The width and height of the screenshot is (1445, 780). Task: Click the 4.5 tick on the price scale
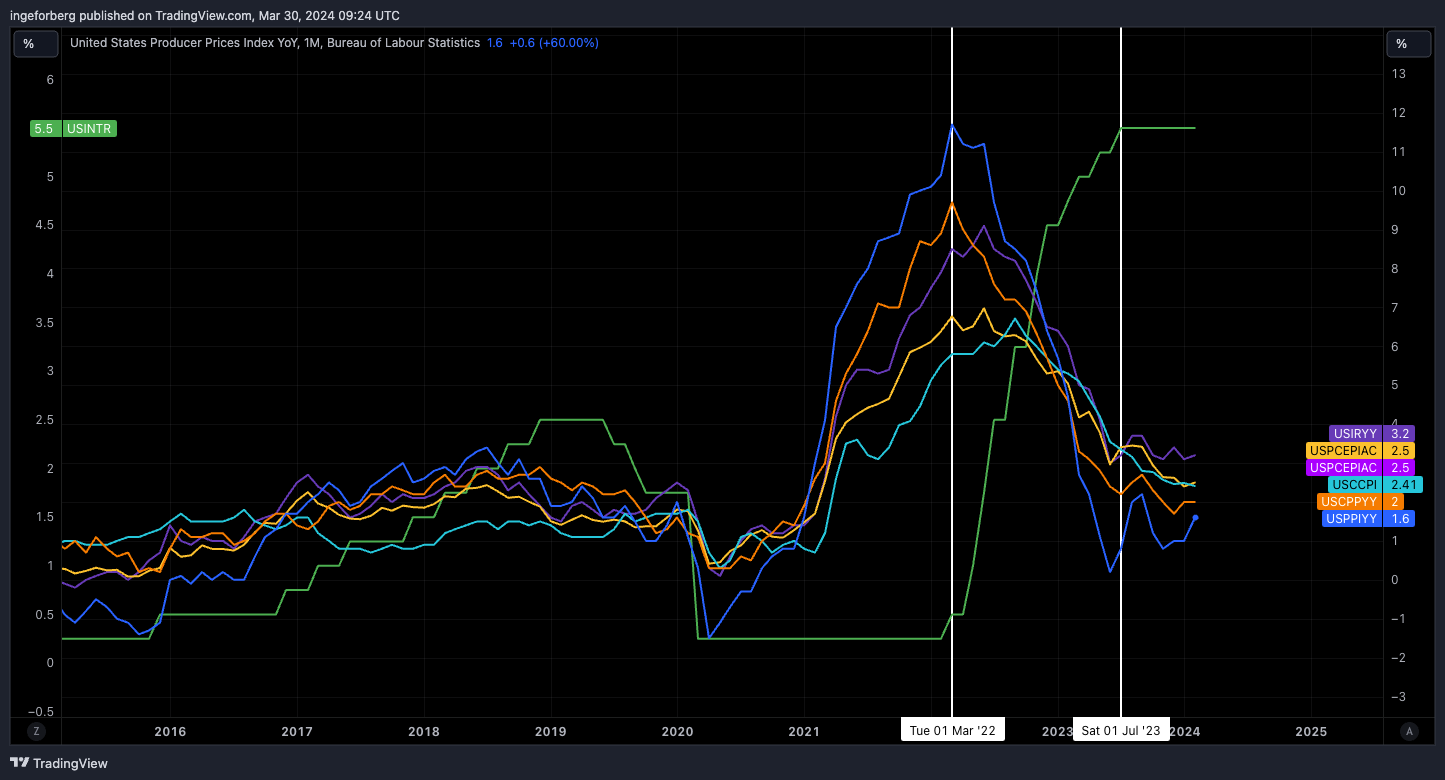pos(44,226)
